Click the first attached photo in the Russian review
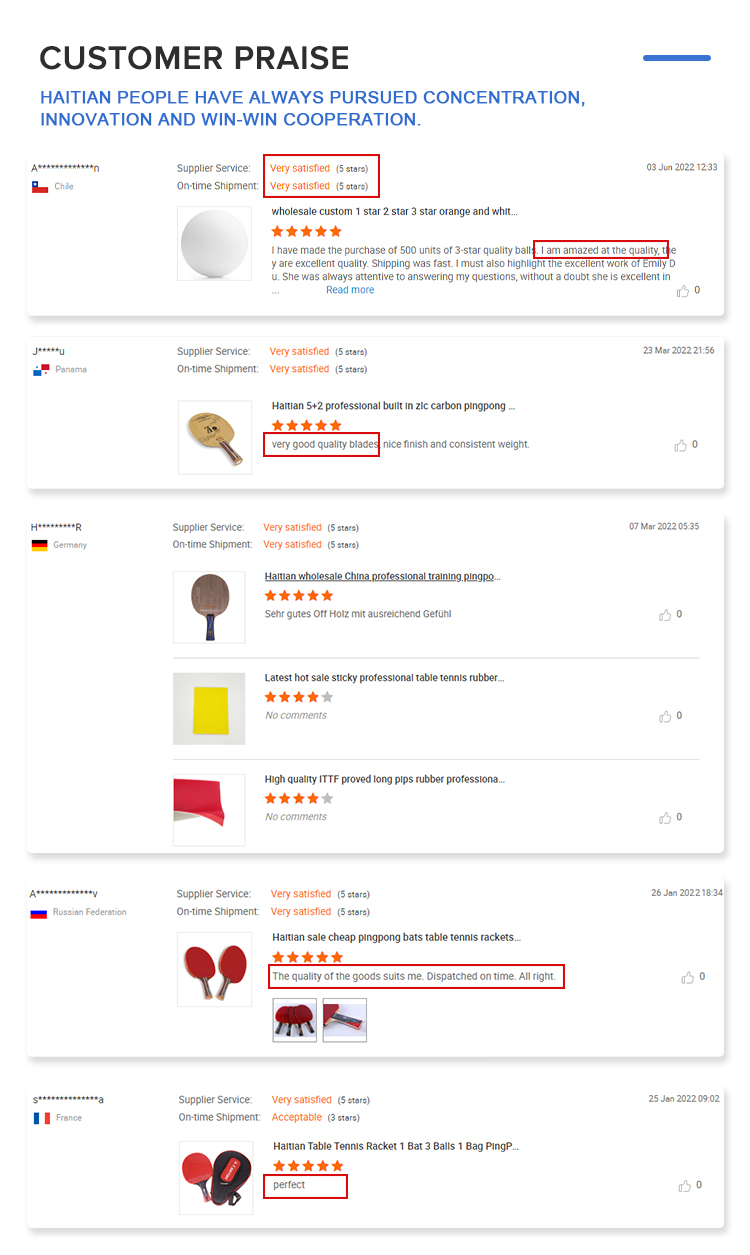The height and width of the screenshot is (1255, 750). coord(295,1020)
